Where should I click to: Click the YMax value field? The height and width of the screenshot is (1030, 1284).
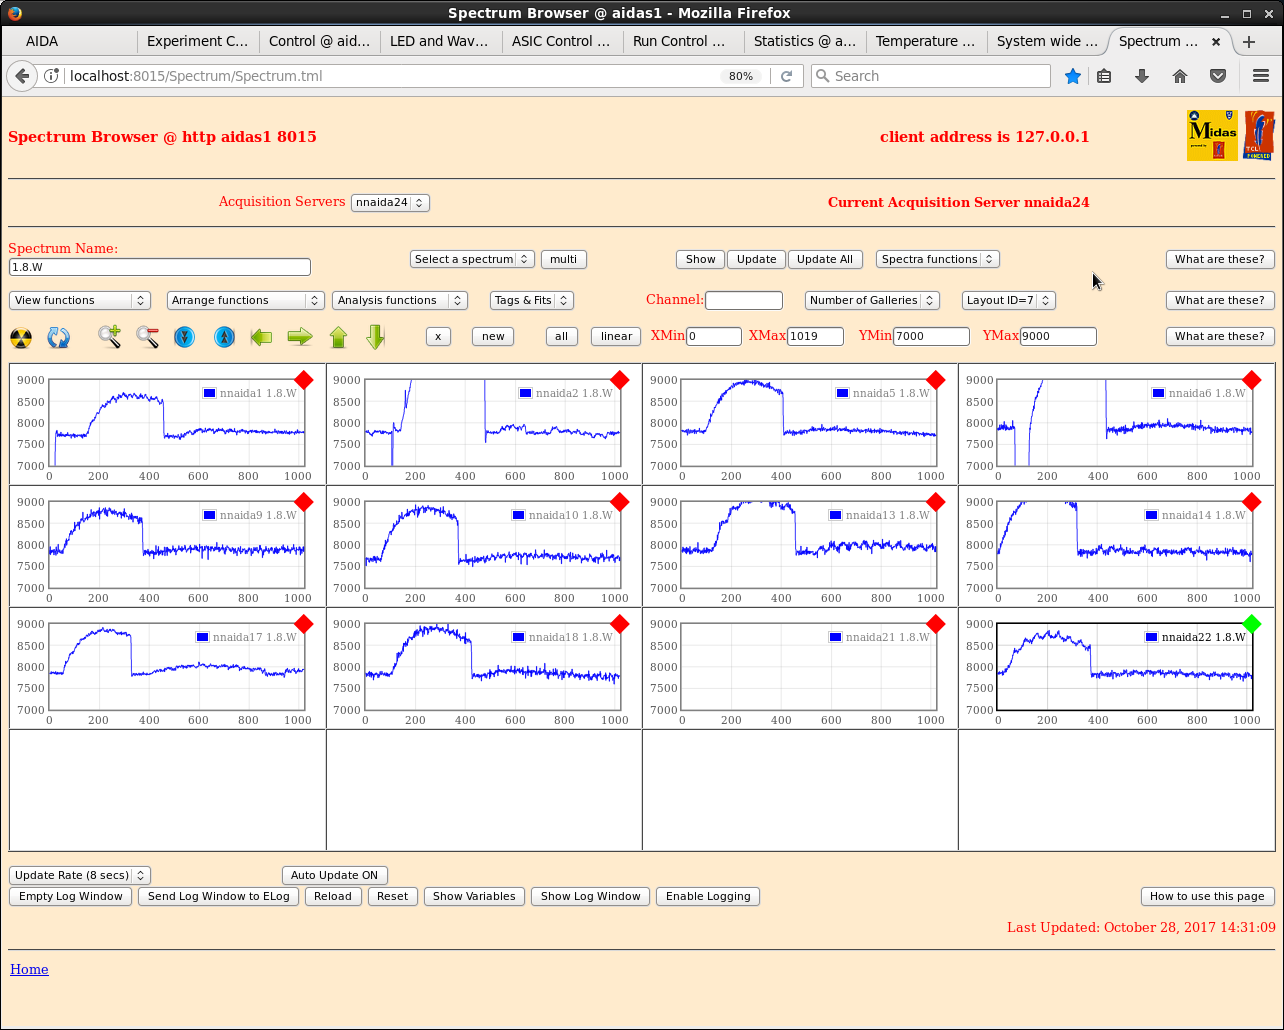[x=1058, y=336]
